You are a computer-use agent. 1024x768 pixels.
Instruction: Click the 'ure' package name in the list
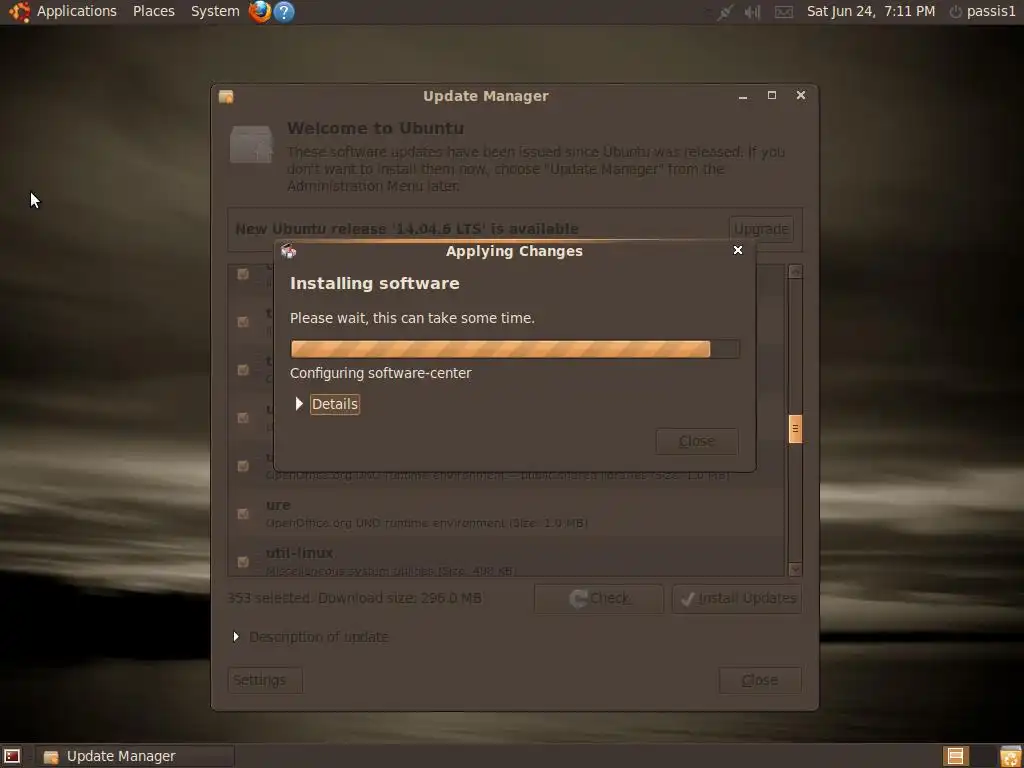point(278,505)
